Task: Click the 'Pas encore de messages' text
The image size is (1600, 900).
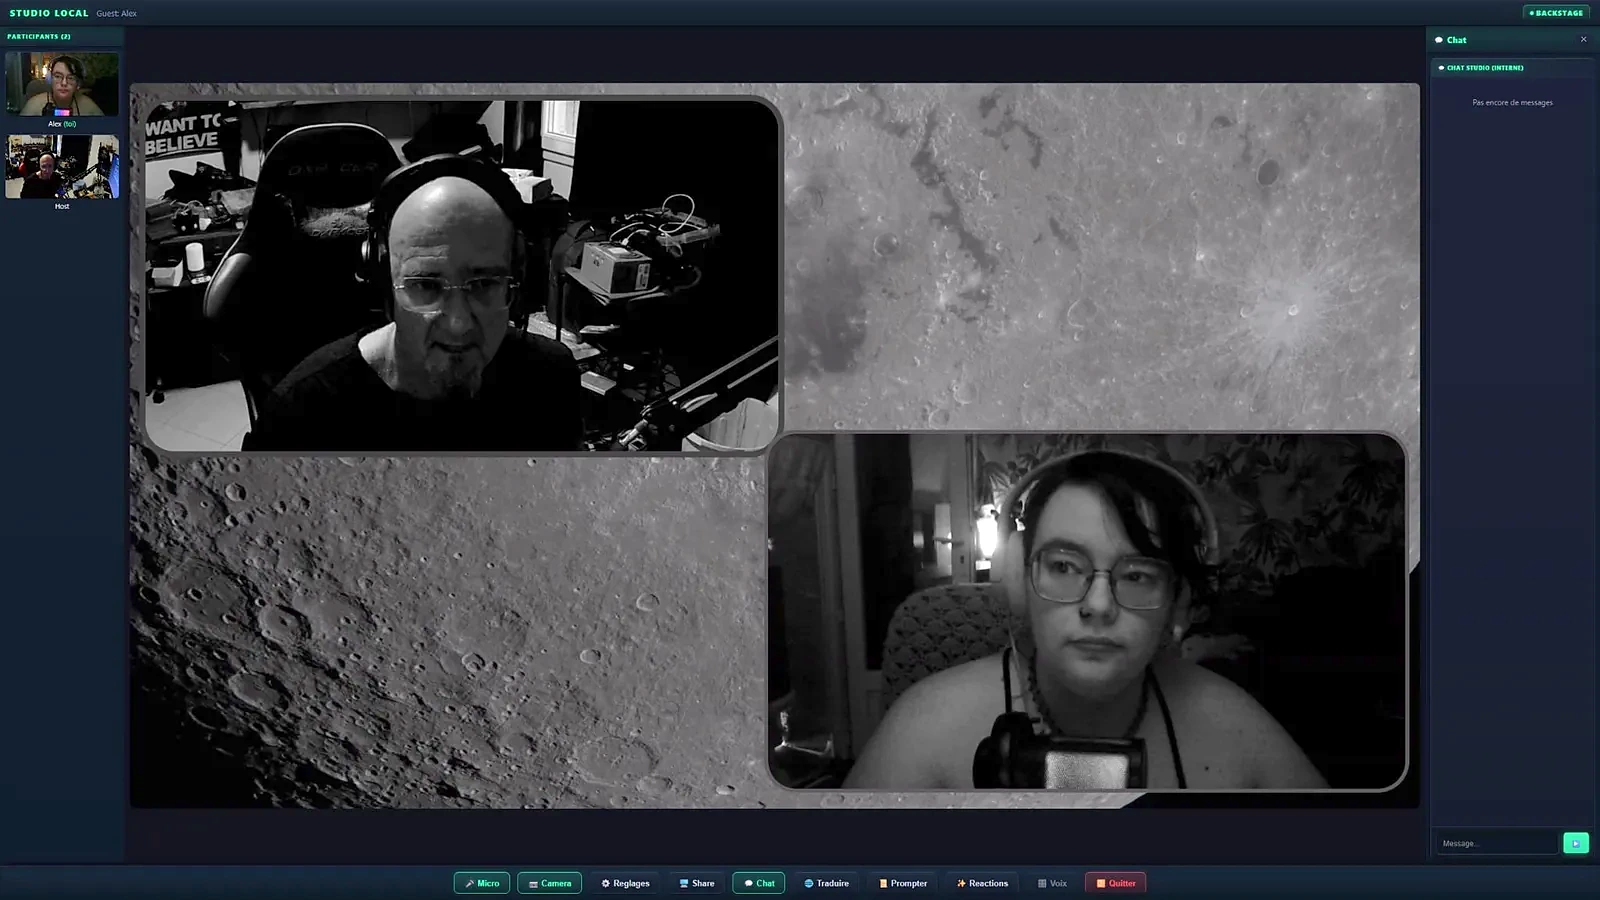Action: [x=1512, y=102]
